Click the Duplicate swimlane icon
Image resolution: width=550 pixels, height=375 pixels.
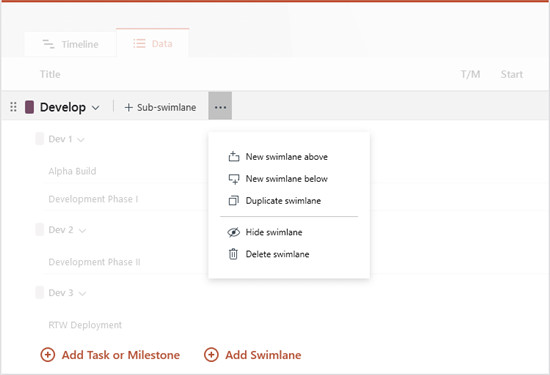point(234,201)
